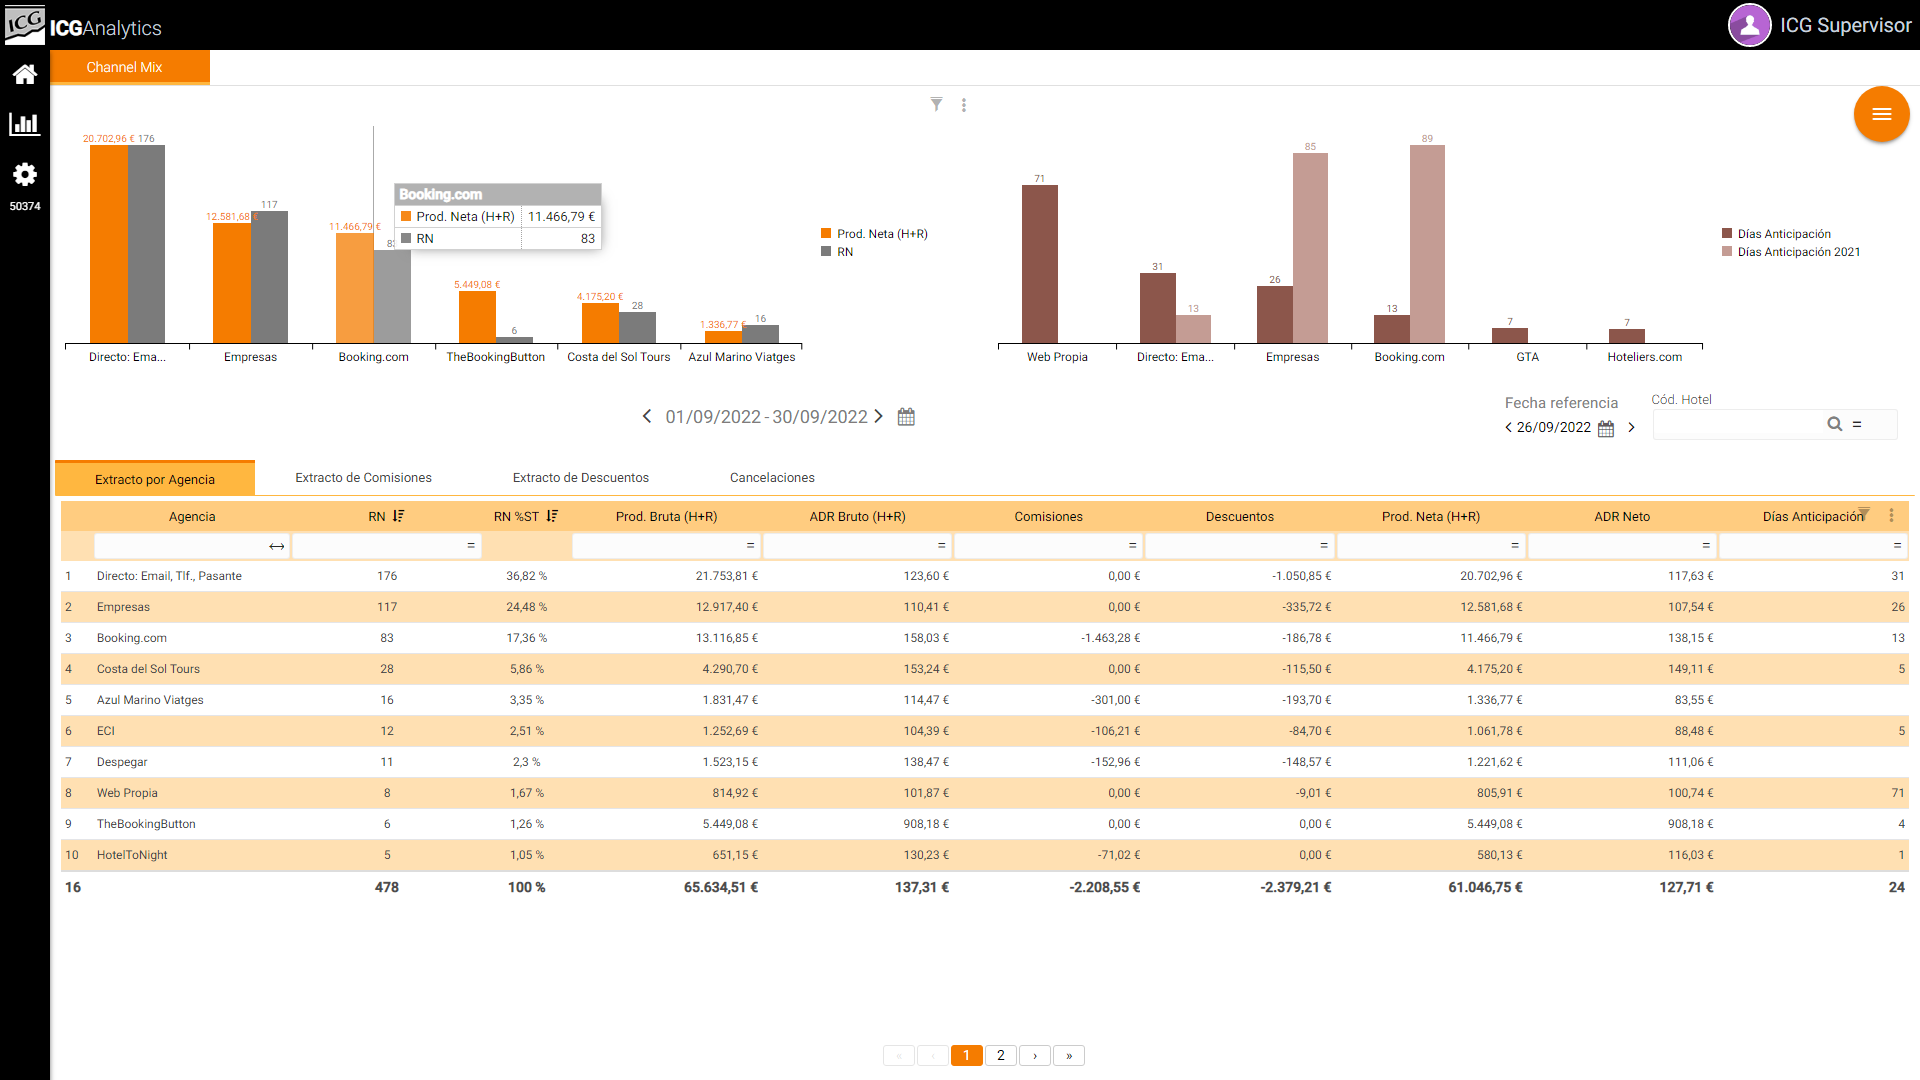Viewport: 1920px width, 1080px height.
Task: Click the Agencia filter input field
Action: tap(180, 546)
